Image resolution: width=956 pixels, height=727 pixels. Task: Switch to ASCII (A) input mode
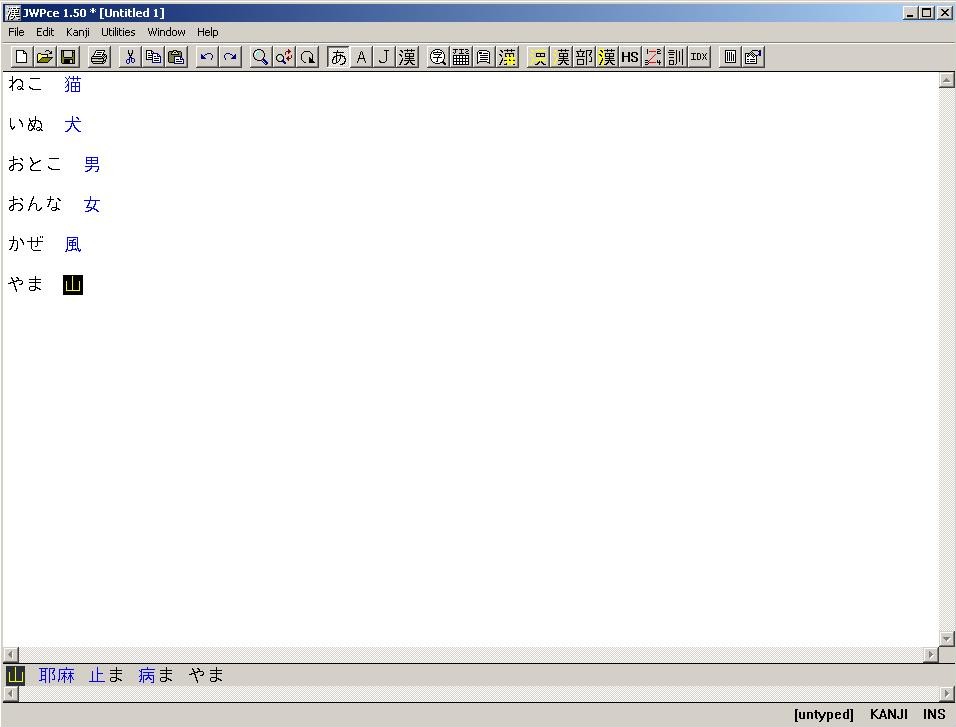click(362, 57)
